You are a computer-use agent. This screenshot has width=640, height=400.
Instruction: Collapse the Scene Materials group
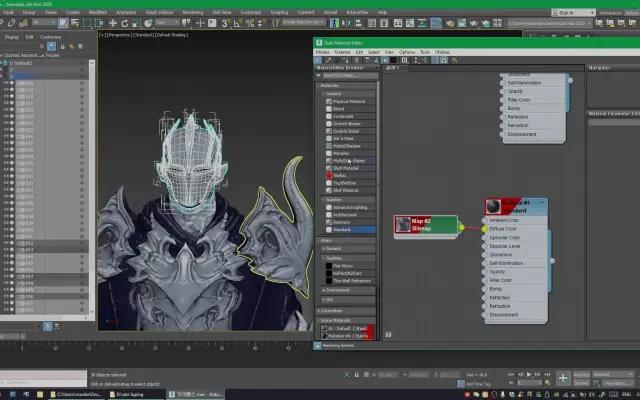(x=319, y=321)
